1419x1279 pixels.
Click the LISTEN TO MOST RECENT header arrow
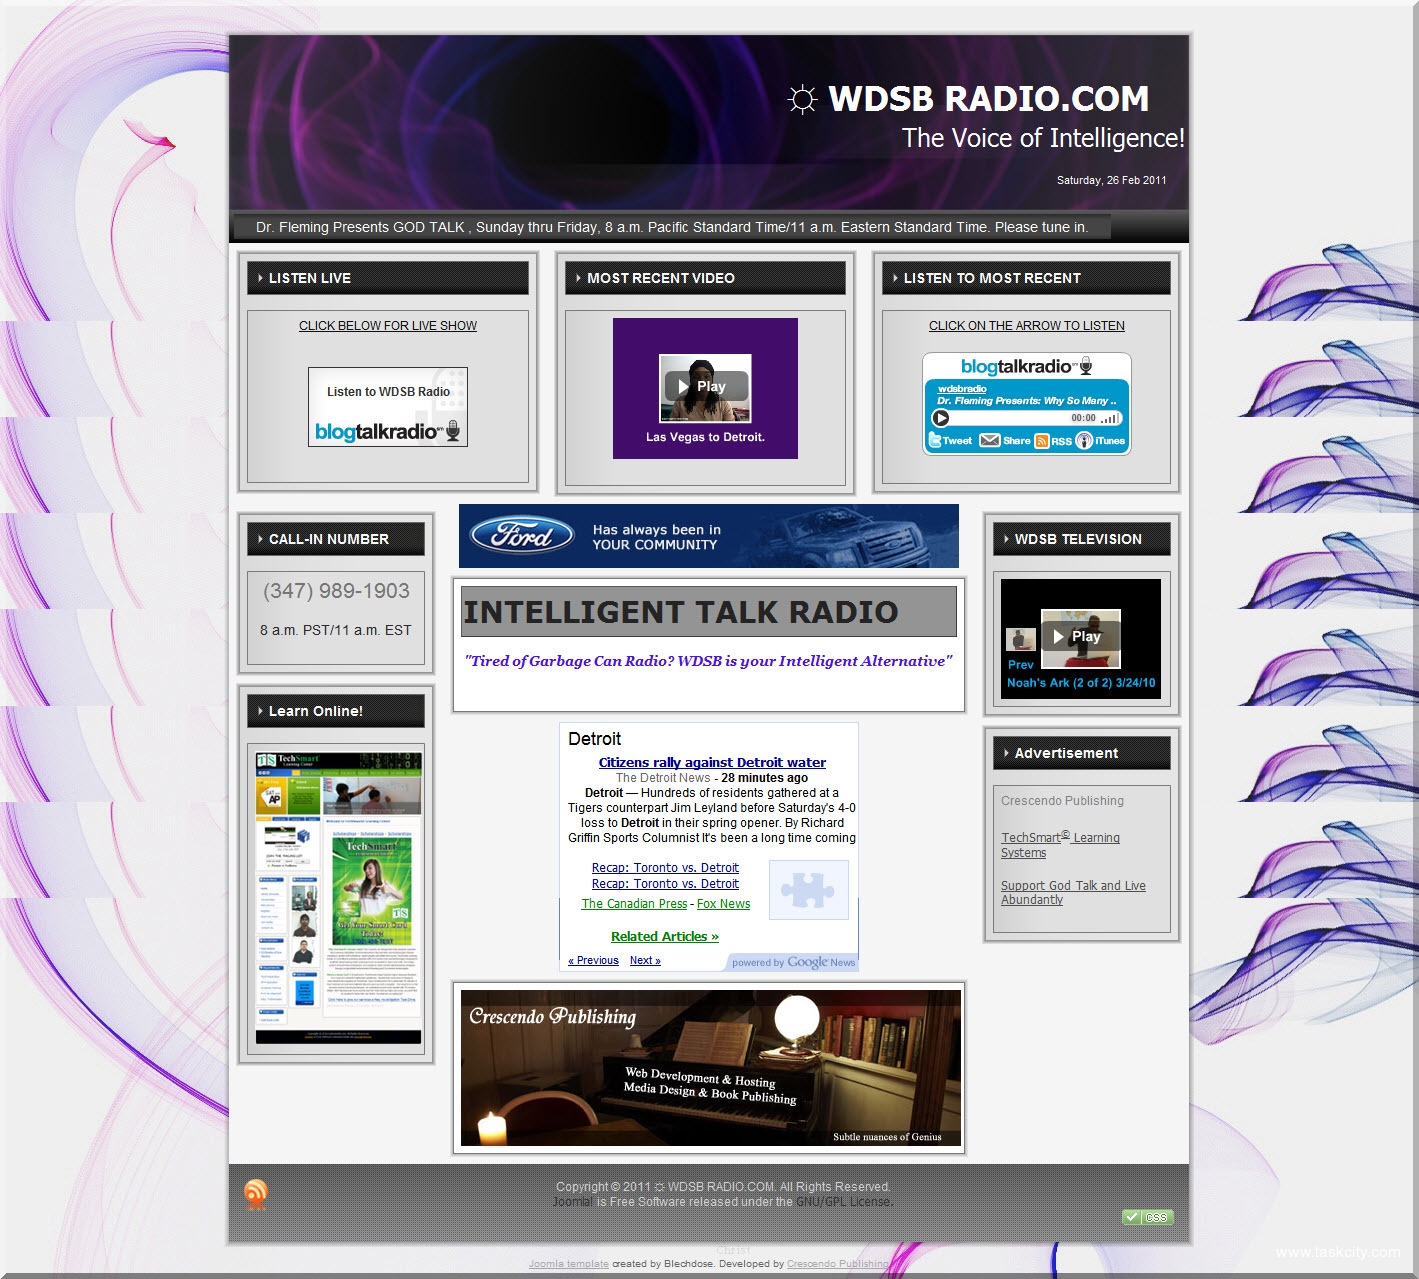click(896, 278)
